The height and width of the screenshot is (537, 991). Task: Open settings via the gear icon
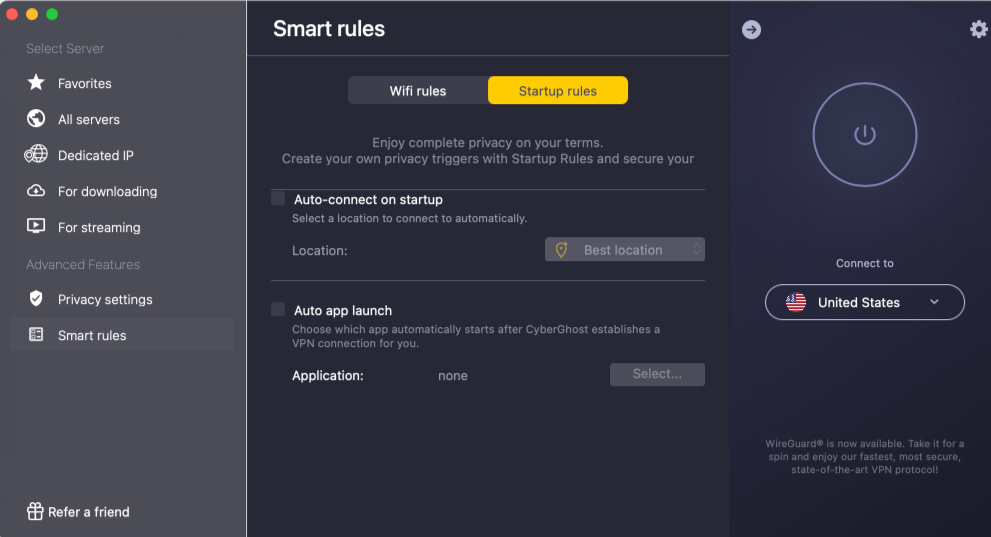pyautogui.click(x=978, y=29)
